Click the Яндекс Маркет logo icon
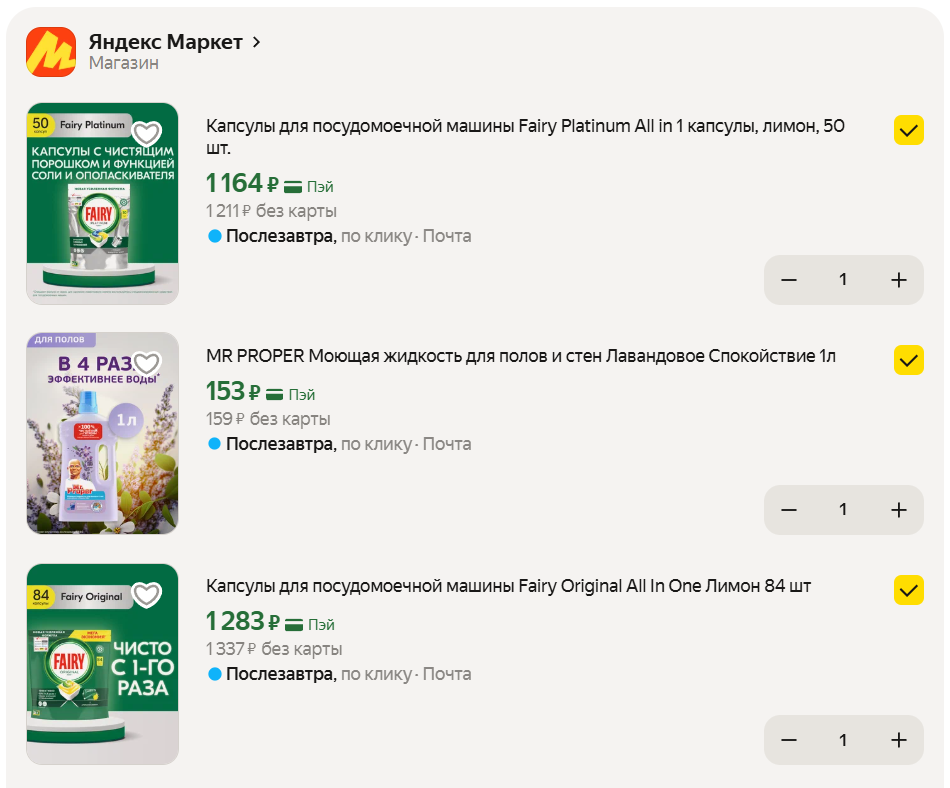The width and height of the screenshot is (950, 788). pyautogui.click(x=50, y=52)
